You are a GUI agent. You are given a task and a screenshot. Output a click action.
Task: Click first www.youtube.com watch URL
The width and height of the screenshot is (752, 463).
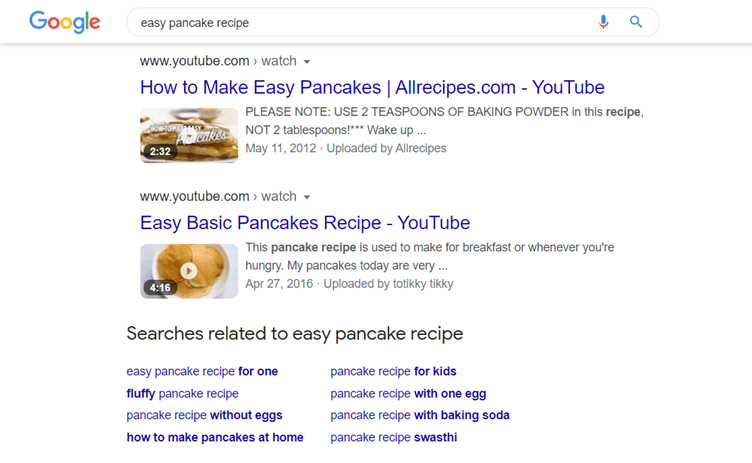pos(218,61)
